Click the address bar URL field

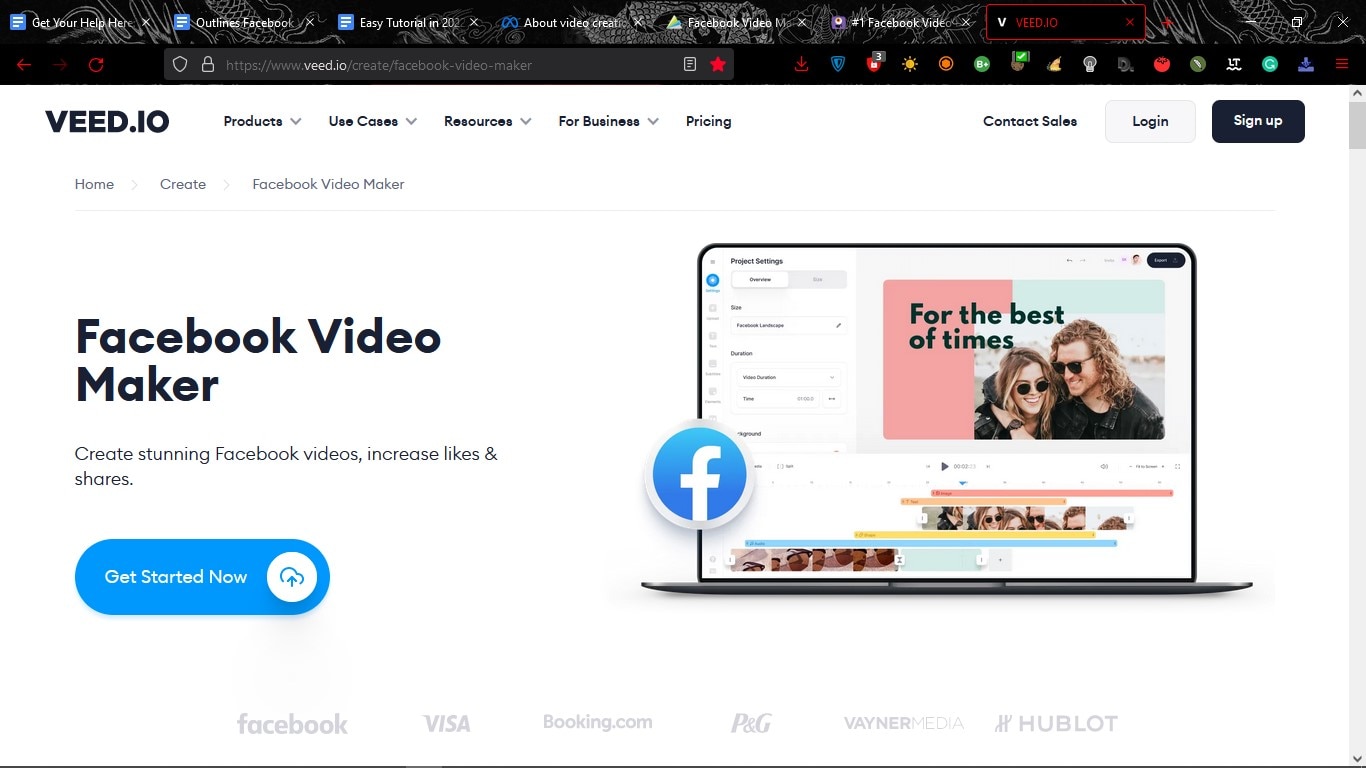point(450,65)
